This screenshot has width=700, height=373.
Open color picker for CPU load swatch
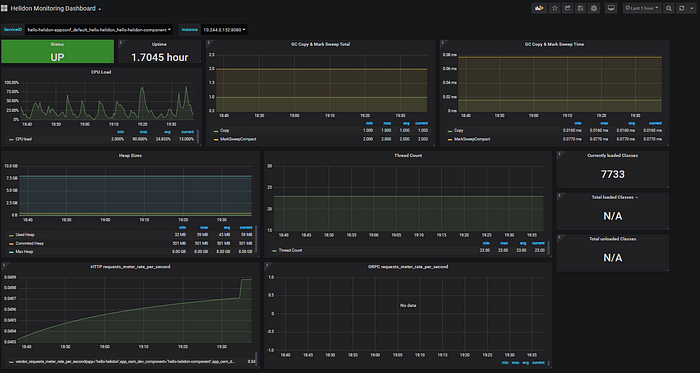point(11,140)
